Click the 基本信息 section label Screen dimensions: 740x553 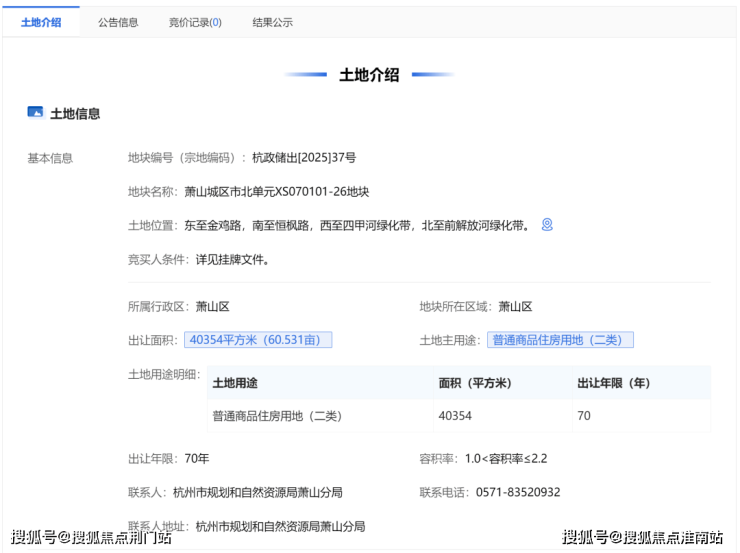(50, 158)
